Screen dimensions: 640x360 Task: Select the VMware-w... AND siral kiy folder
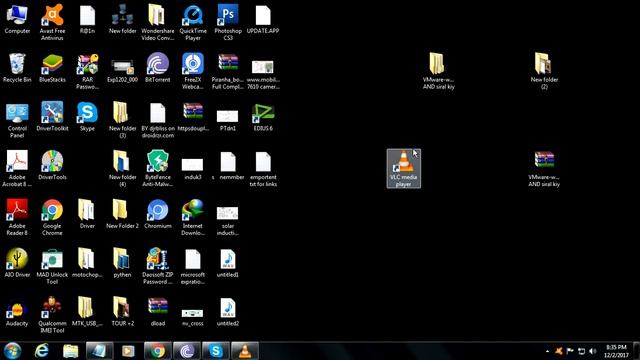[x=438, y=71]
